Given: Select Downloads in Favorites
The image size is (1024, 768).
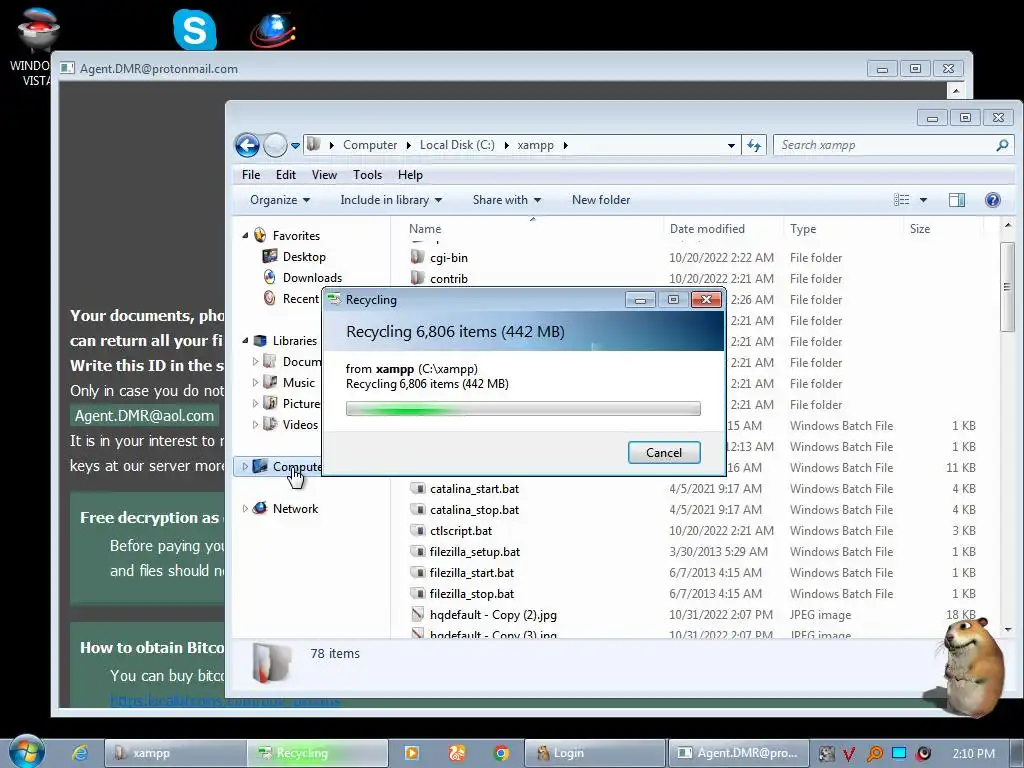Looking at the screenshot, I should 312,278.
